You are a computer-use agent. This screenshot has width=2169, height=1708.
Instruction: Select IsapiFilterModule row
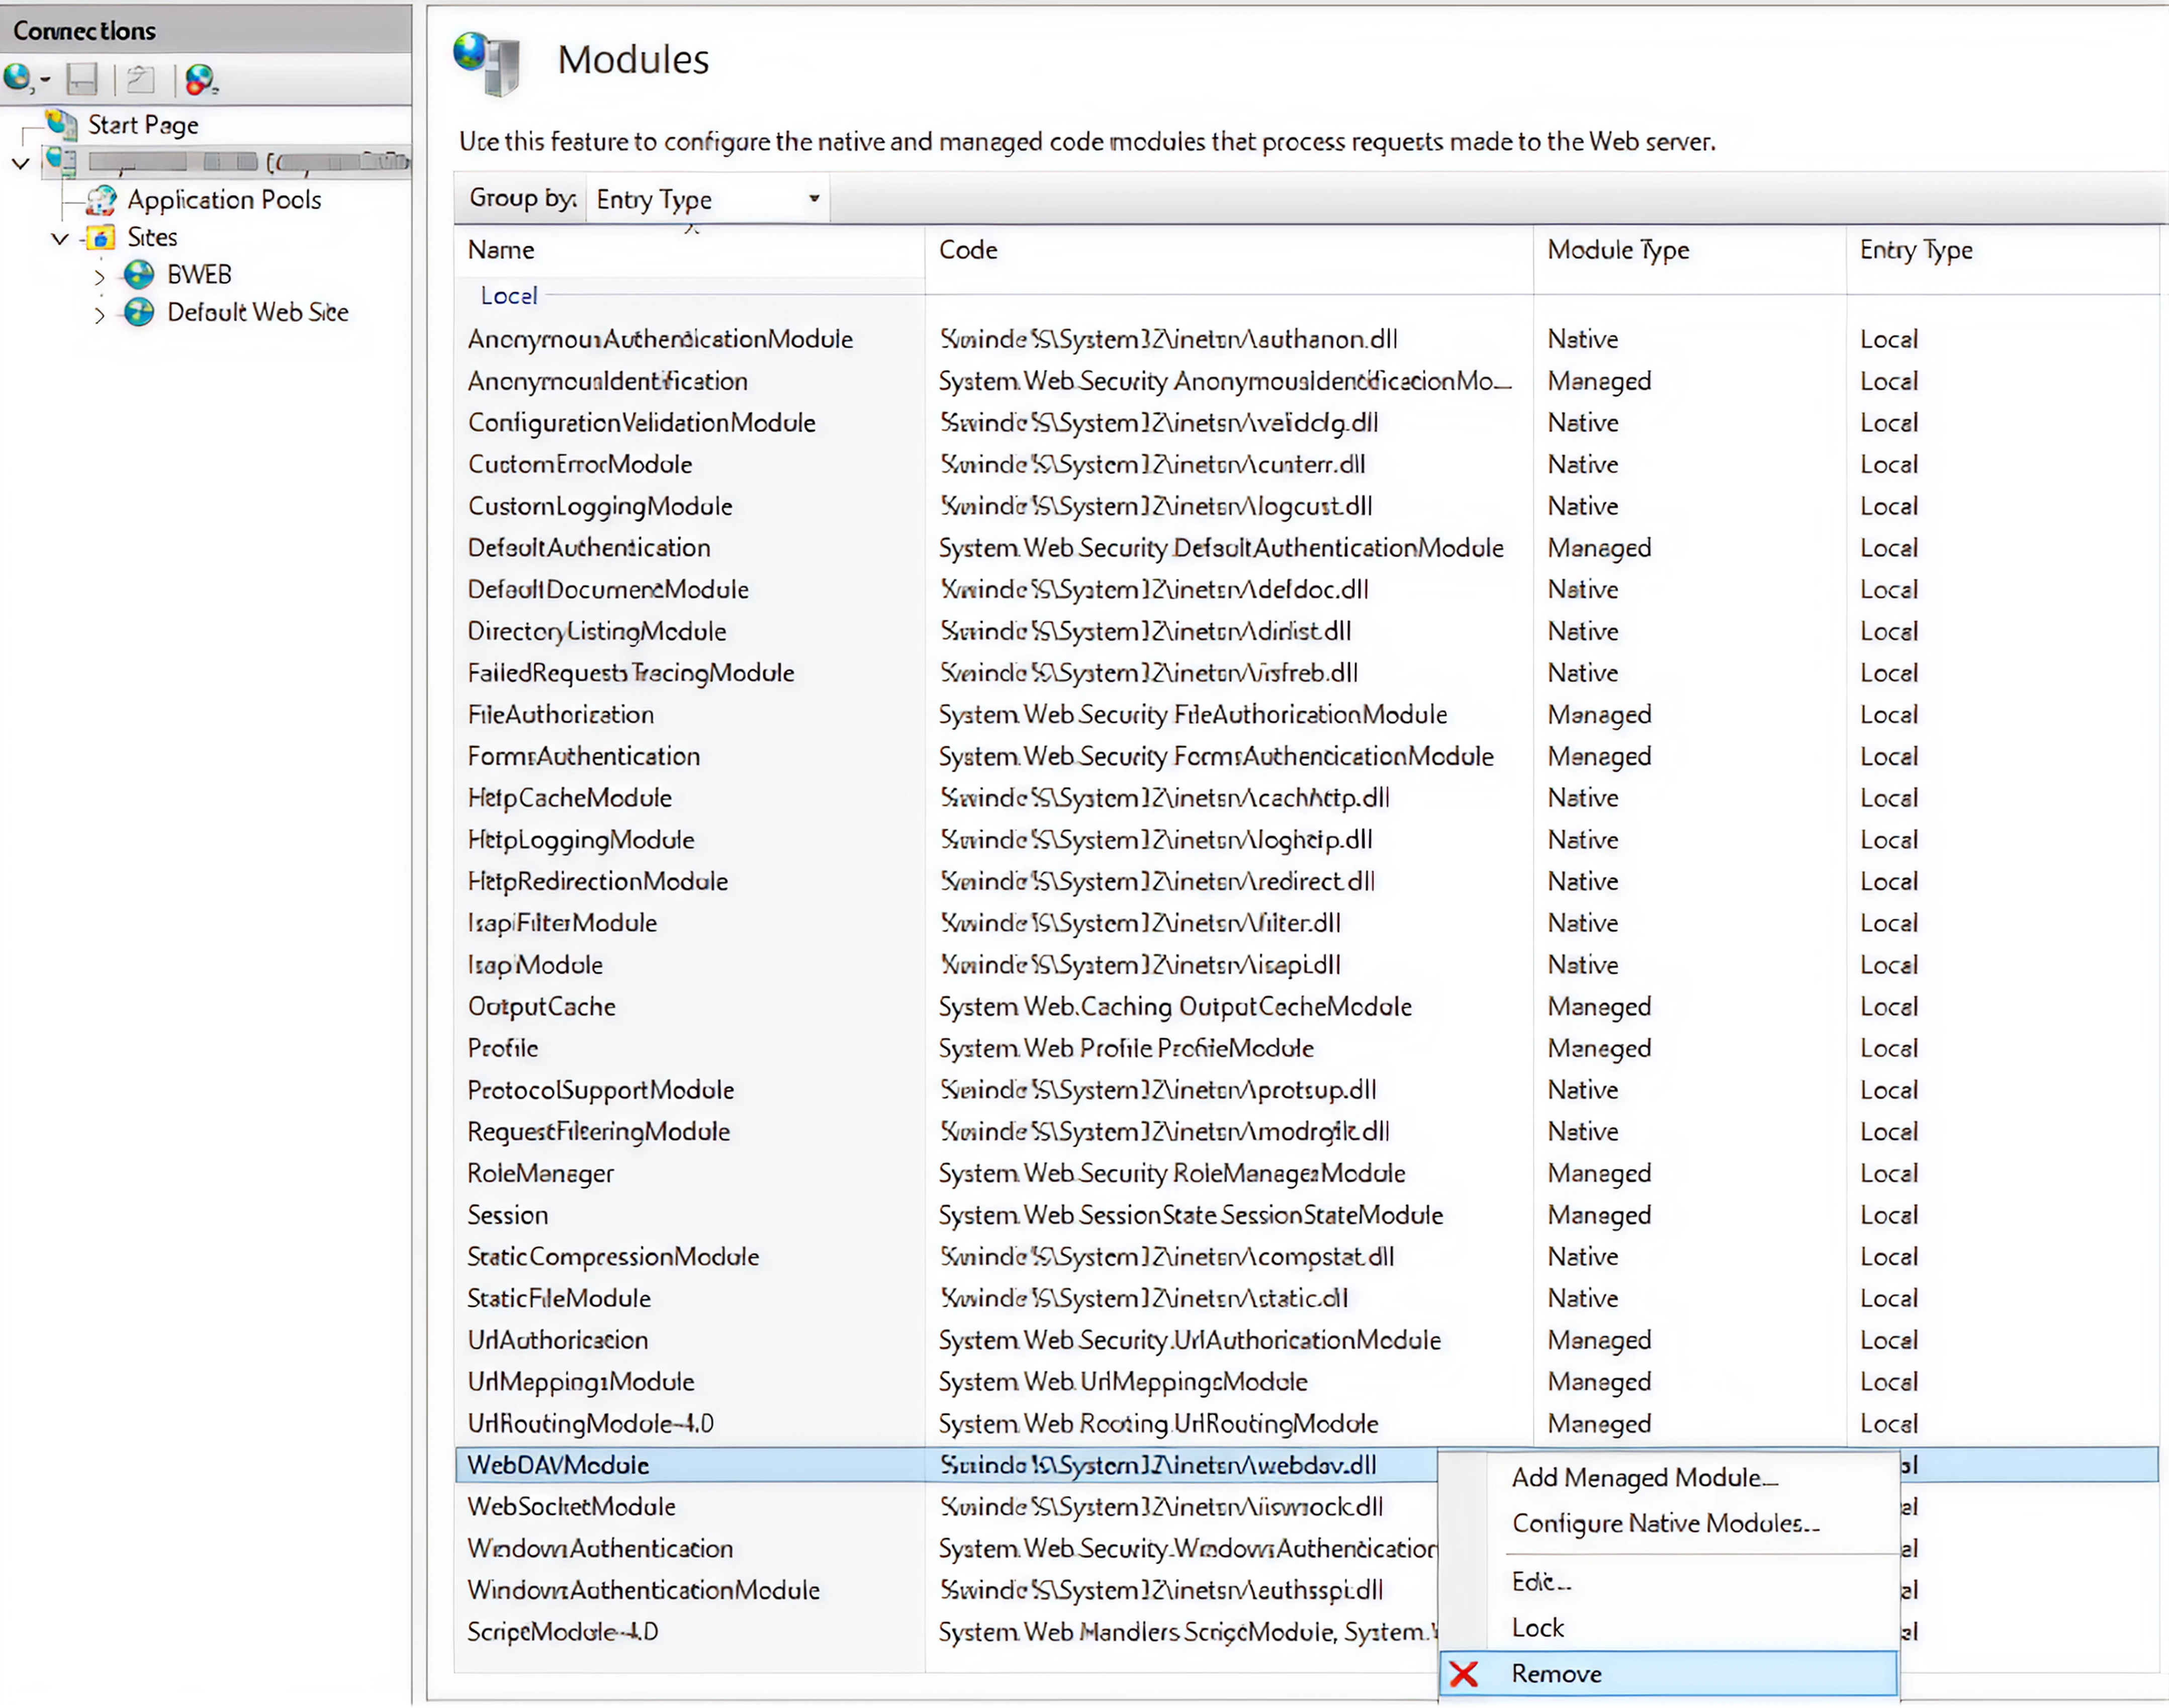(x=1306, y=923)
